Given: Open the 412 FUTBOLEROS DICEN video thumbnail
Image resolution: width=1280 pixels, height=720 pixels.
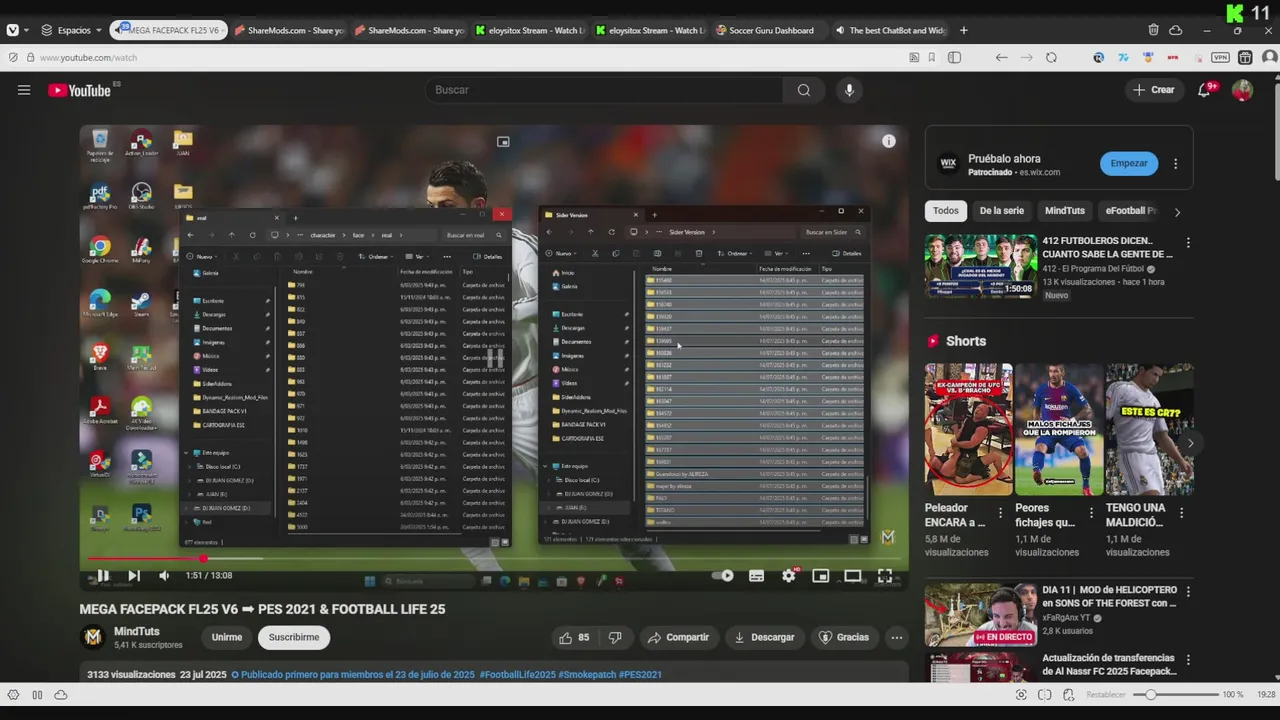Looking at the screenshot, I should 980,266.
